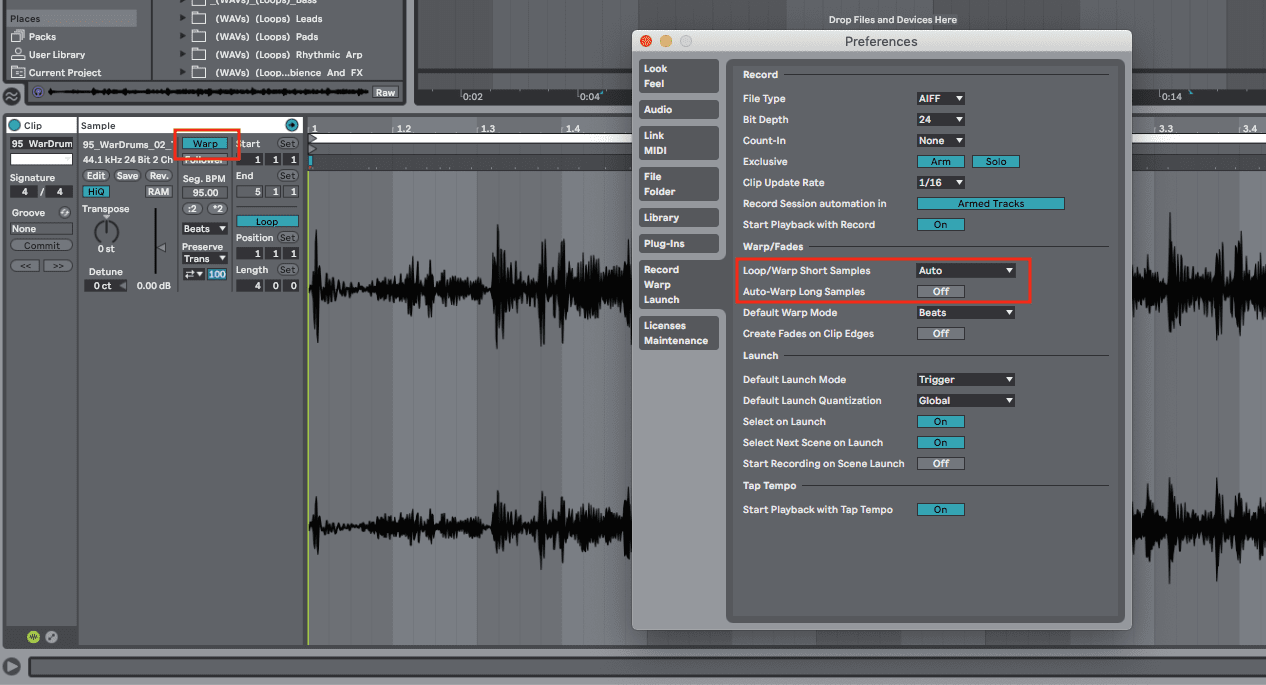Open Clip Update Rate 1/16 dropdown
The width and height of the screenshot is (1266, 685).
tap(941, 183)
